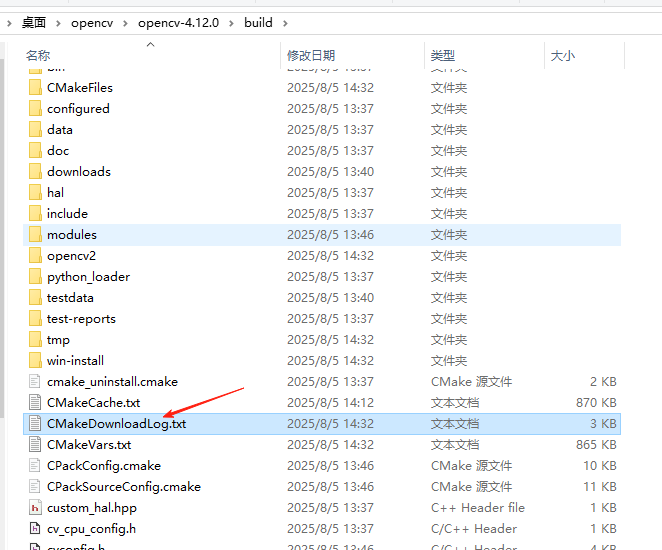Image resolution: width=662 pixels, height=550 pixels.
Task: Select the CMakeCache.txt file icon
Action: pos(35,403)
